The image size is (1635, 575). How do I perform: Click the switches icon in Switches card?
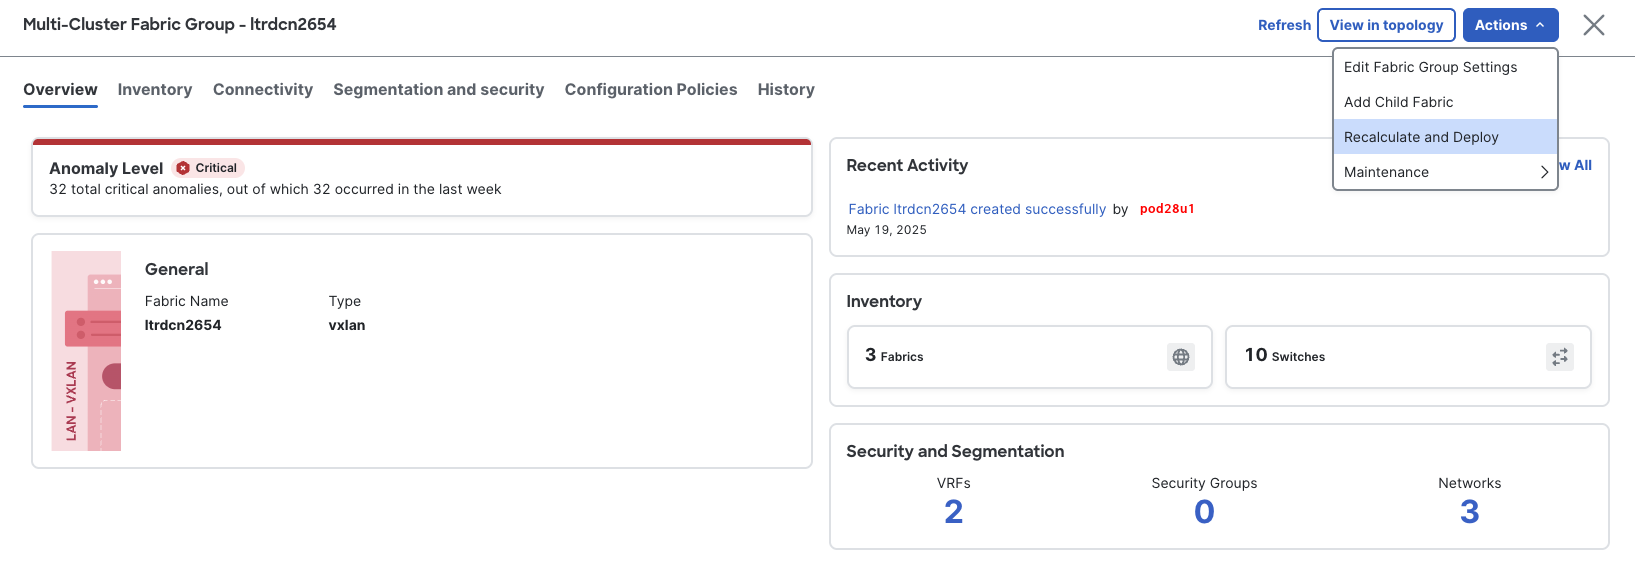pyautogui.click(x=1559, y=357)
